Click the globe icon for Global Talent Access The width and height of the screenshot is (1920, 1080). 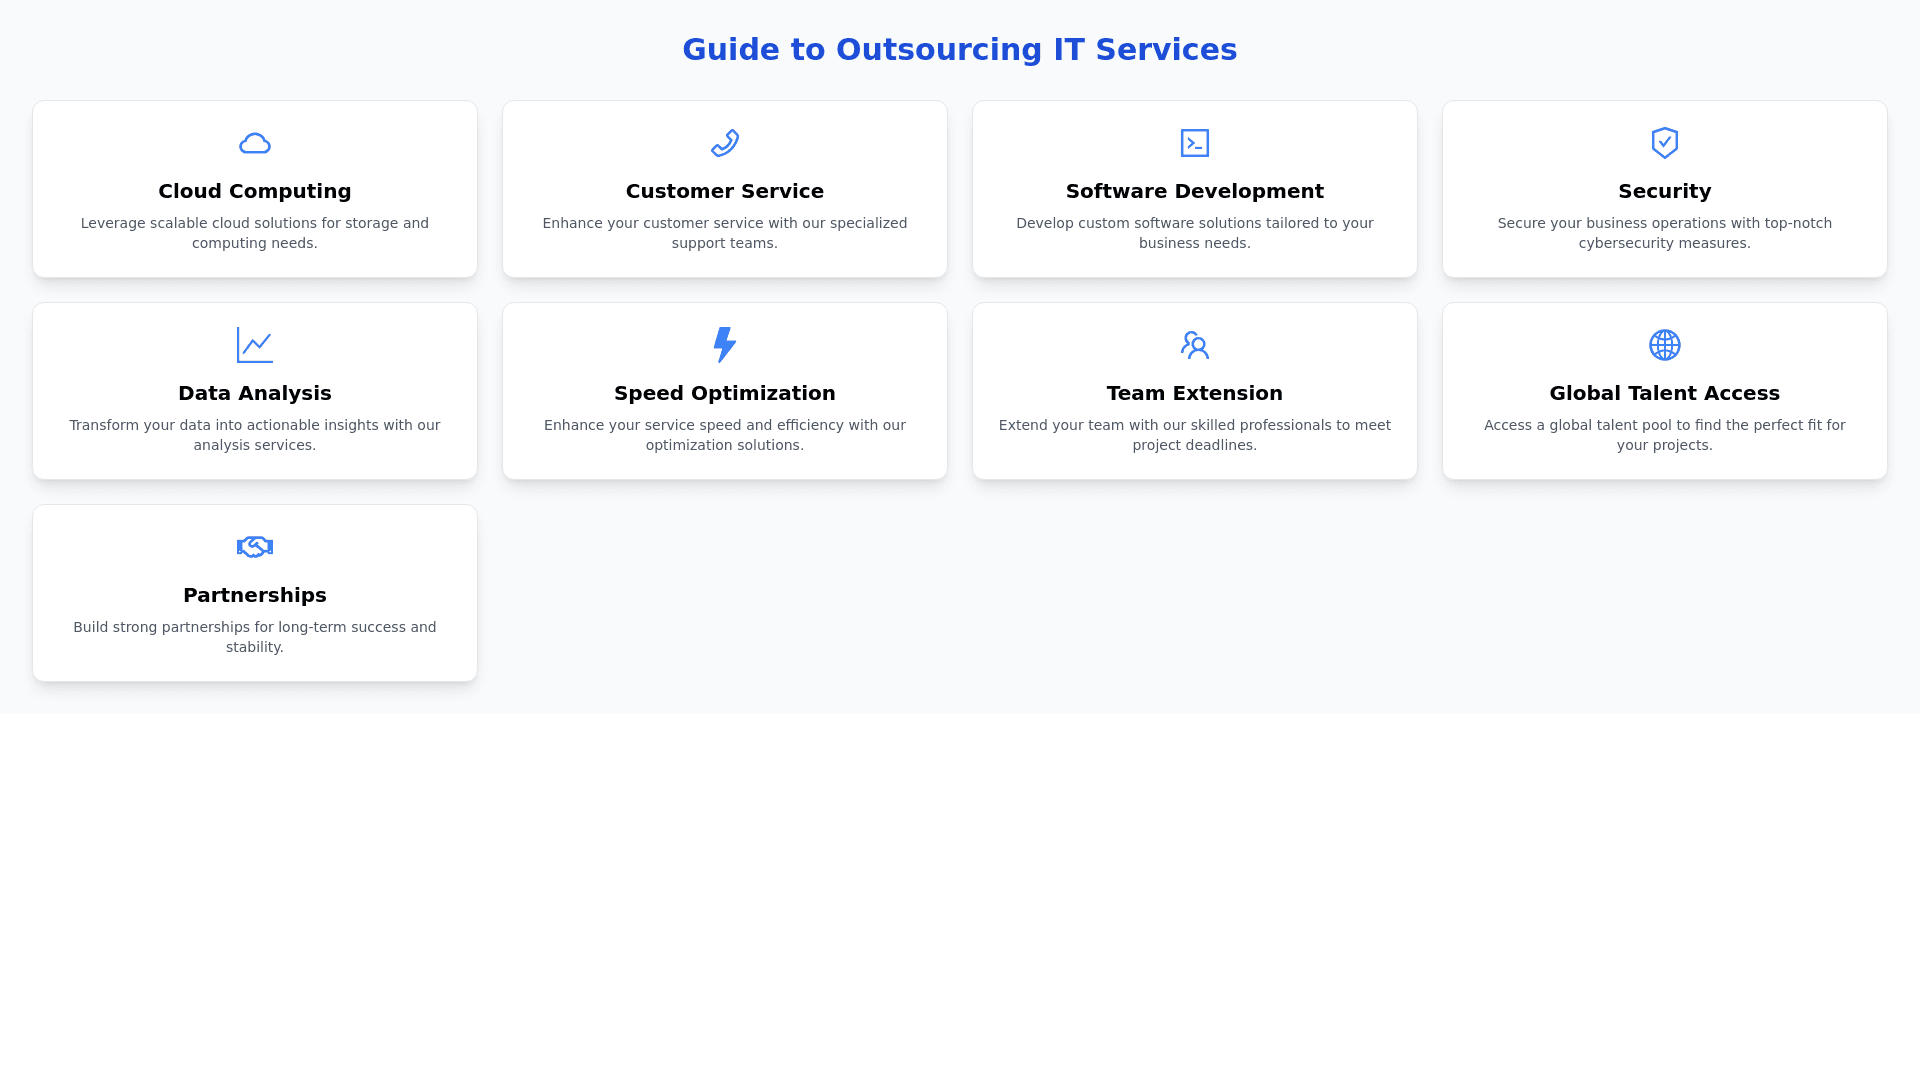point(1664,345)
